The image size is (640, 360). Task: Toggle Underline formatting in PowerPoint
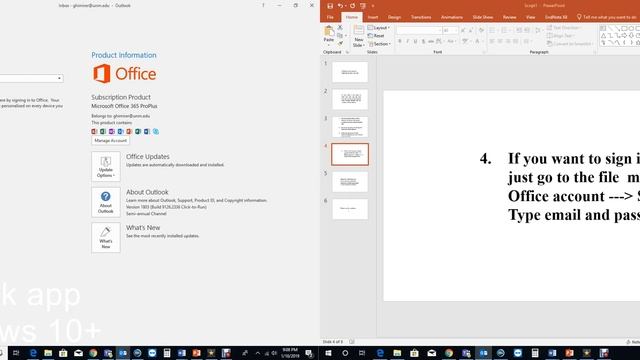click(415, 41)
